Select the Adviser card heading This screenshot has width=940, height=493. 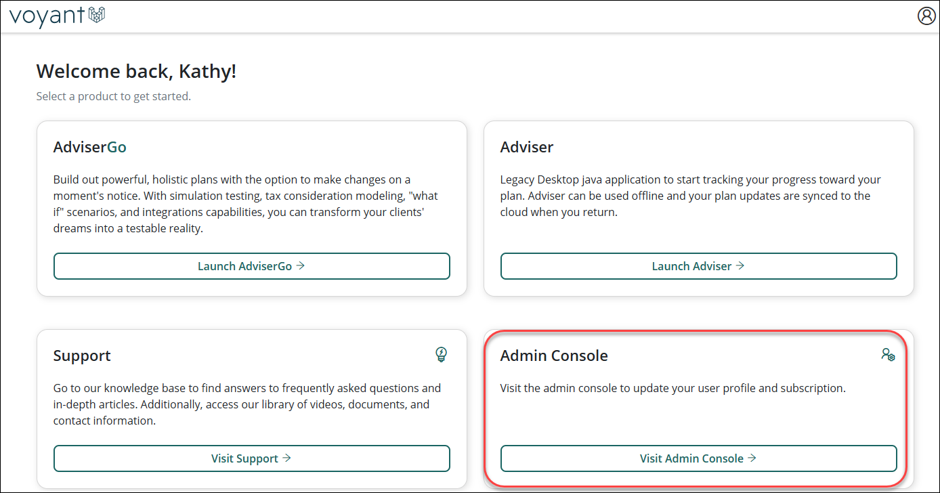[527, 147]
